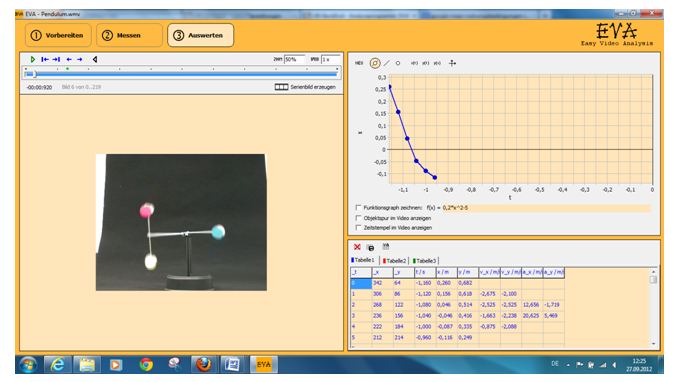Open step 1 Vorbereiten

click(58, 35)
